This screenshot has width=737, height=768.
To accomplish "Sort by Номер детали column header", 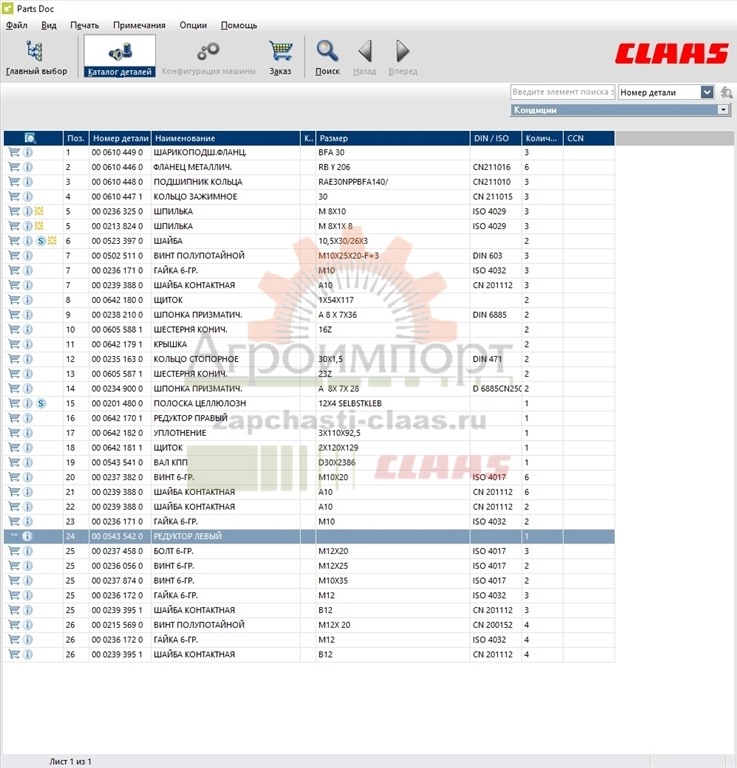I will coord(120,138).
